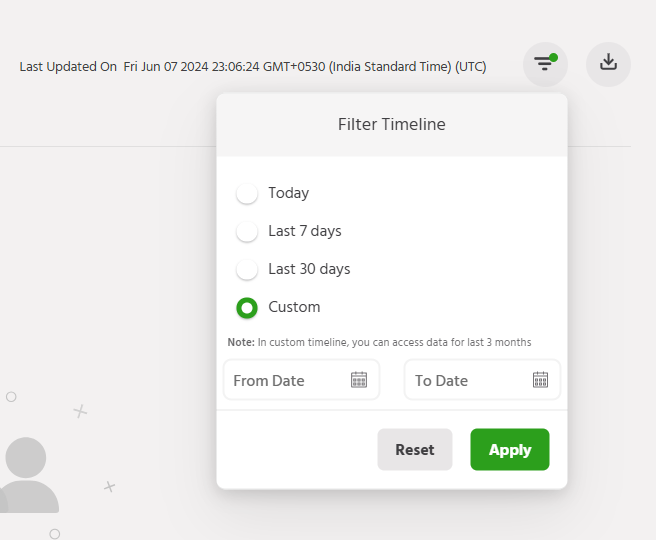Click the Filter Timeline header title

click(x=392, y=125)
